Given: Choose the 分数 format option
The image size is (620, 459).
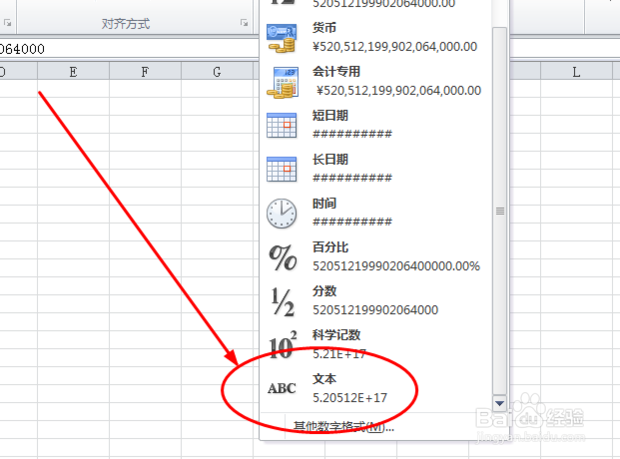Looking at the screenshot, I should point(376,301).
